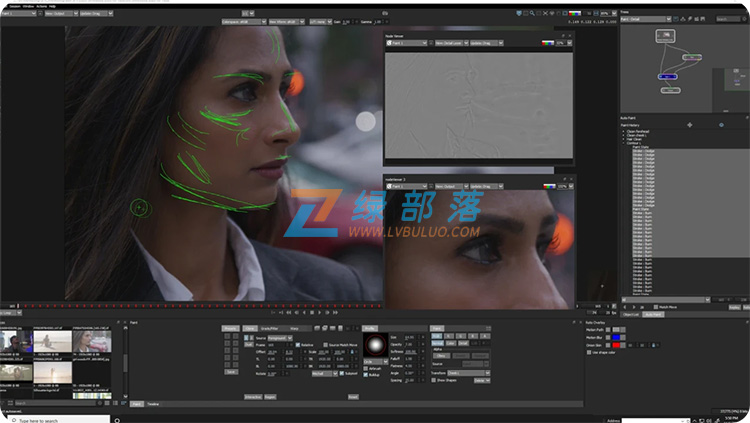The width and height of the screenshot is (750, 423).
Task: Click the RGB channel icon in Node Viewer 3
Action: coord(550,186)
